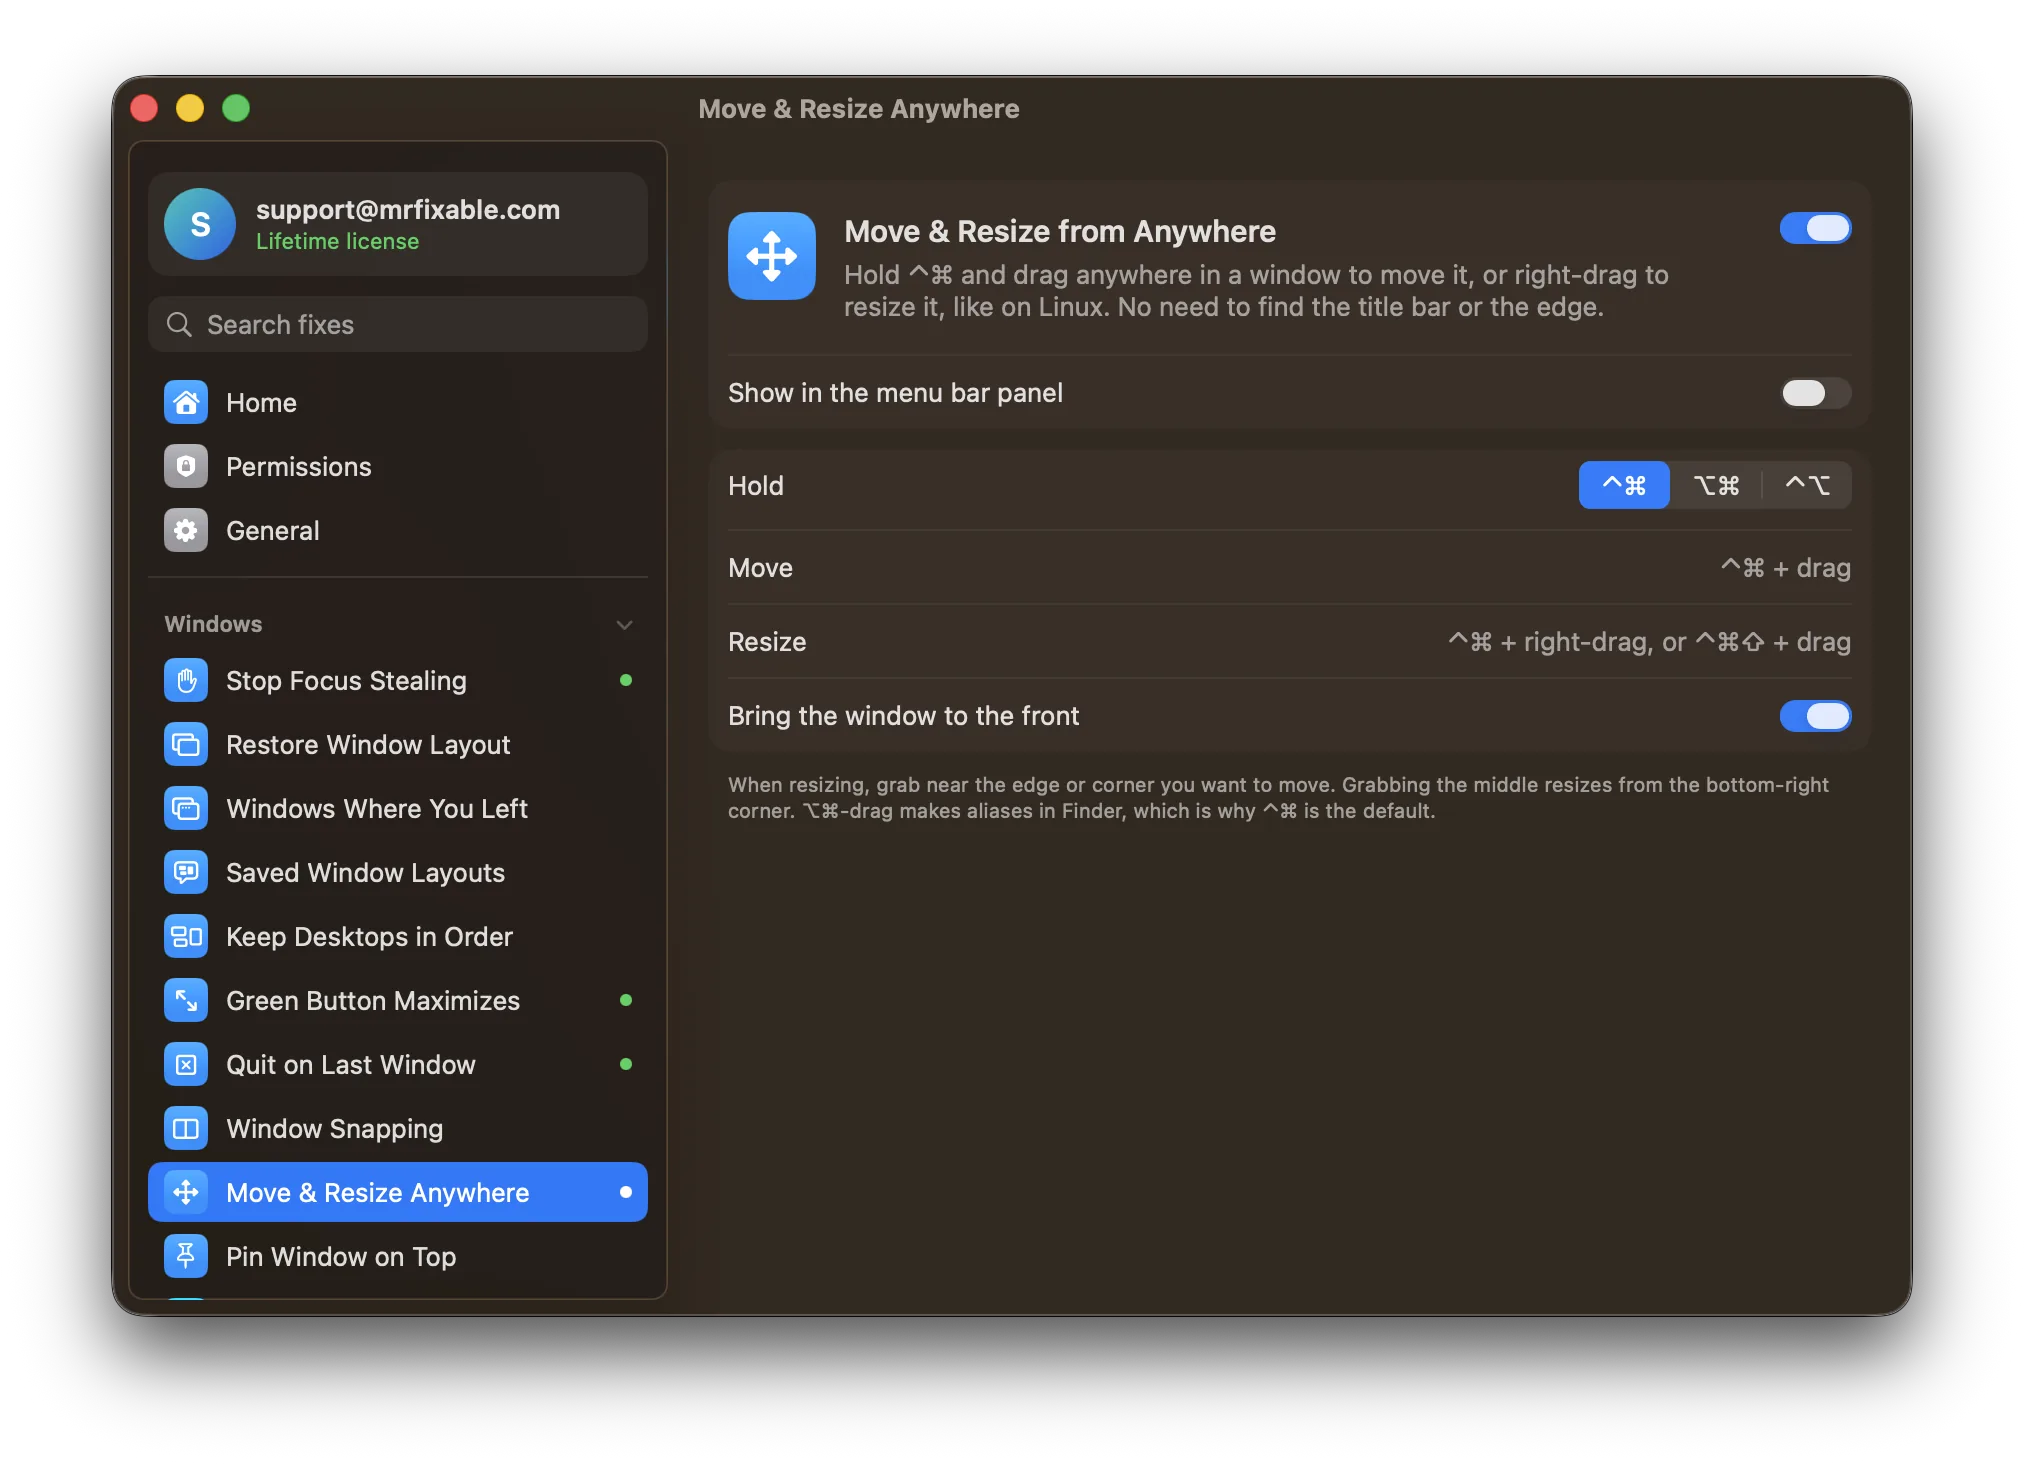Click the Window Snapping split icon

pyautogui.click(x=186, y=1129)
